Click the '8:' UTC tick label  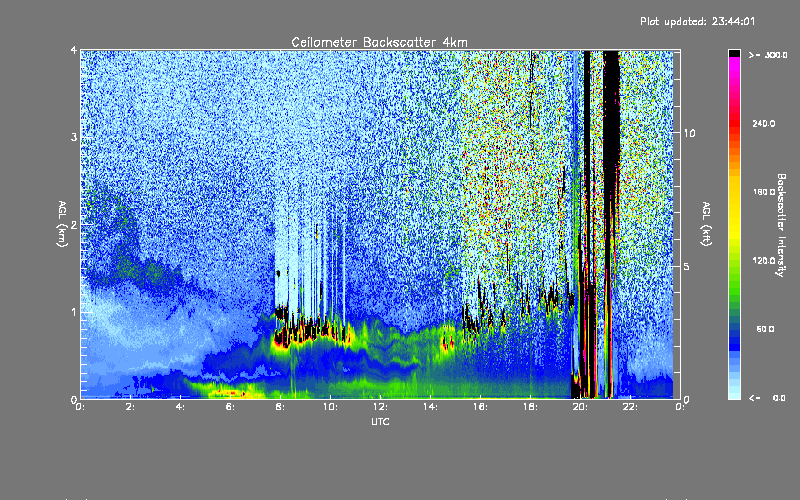pos(281,407)
